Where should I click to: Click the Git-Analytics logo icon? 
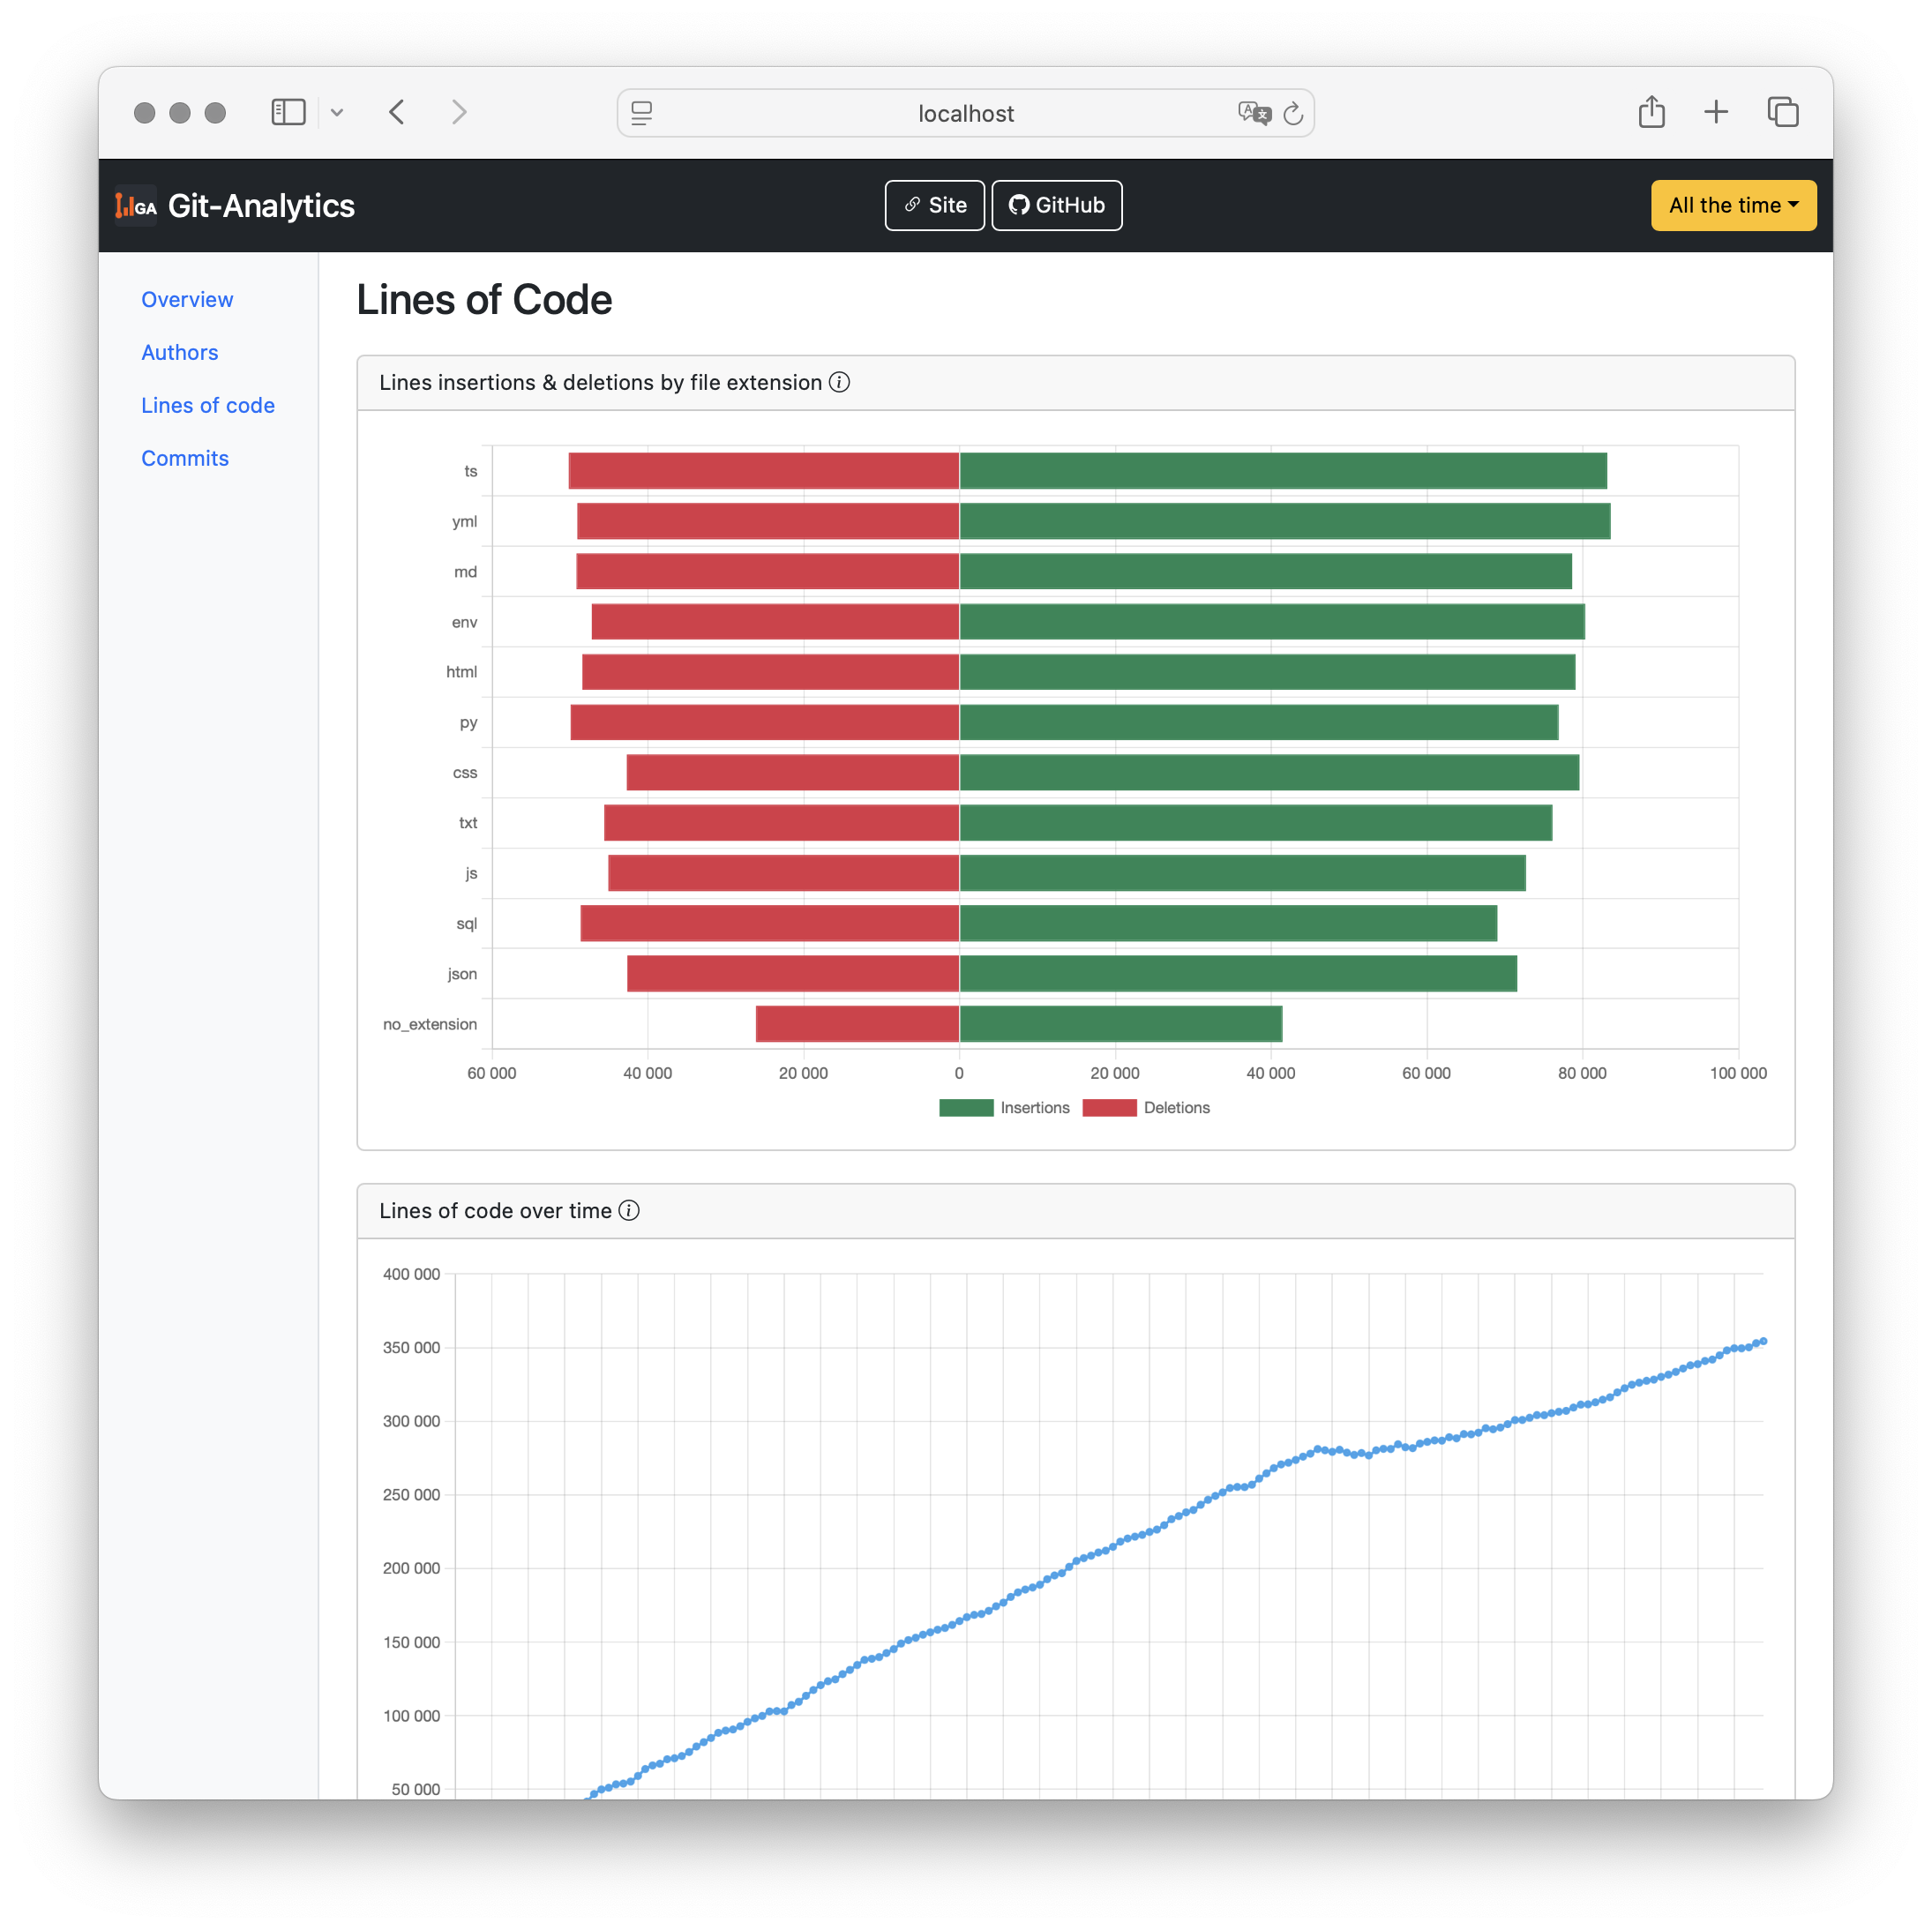click(x=135, y=205)
